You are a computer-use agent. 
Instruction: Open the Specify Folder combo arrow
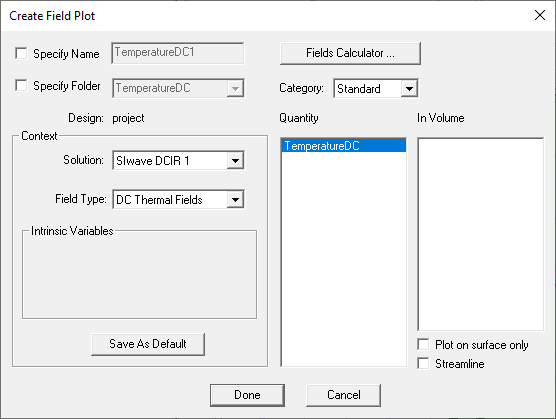coord(235,88)
